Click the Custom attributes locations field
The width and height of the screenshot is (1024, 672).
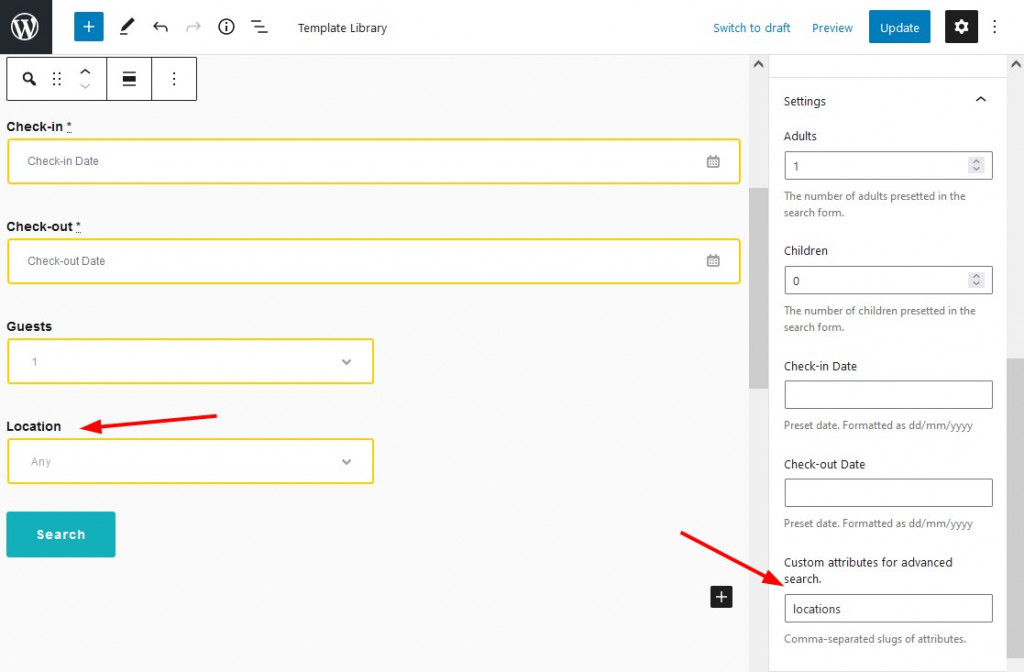tap(888, 609)
